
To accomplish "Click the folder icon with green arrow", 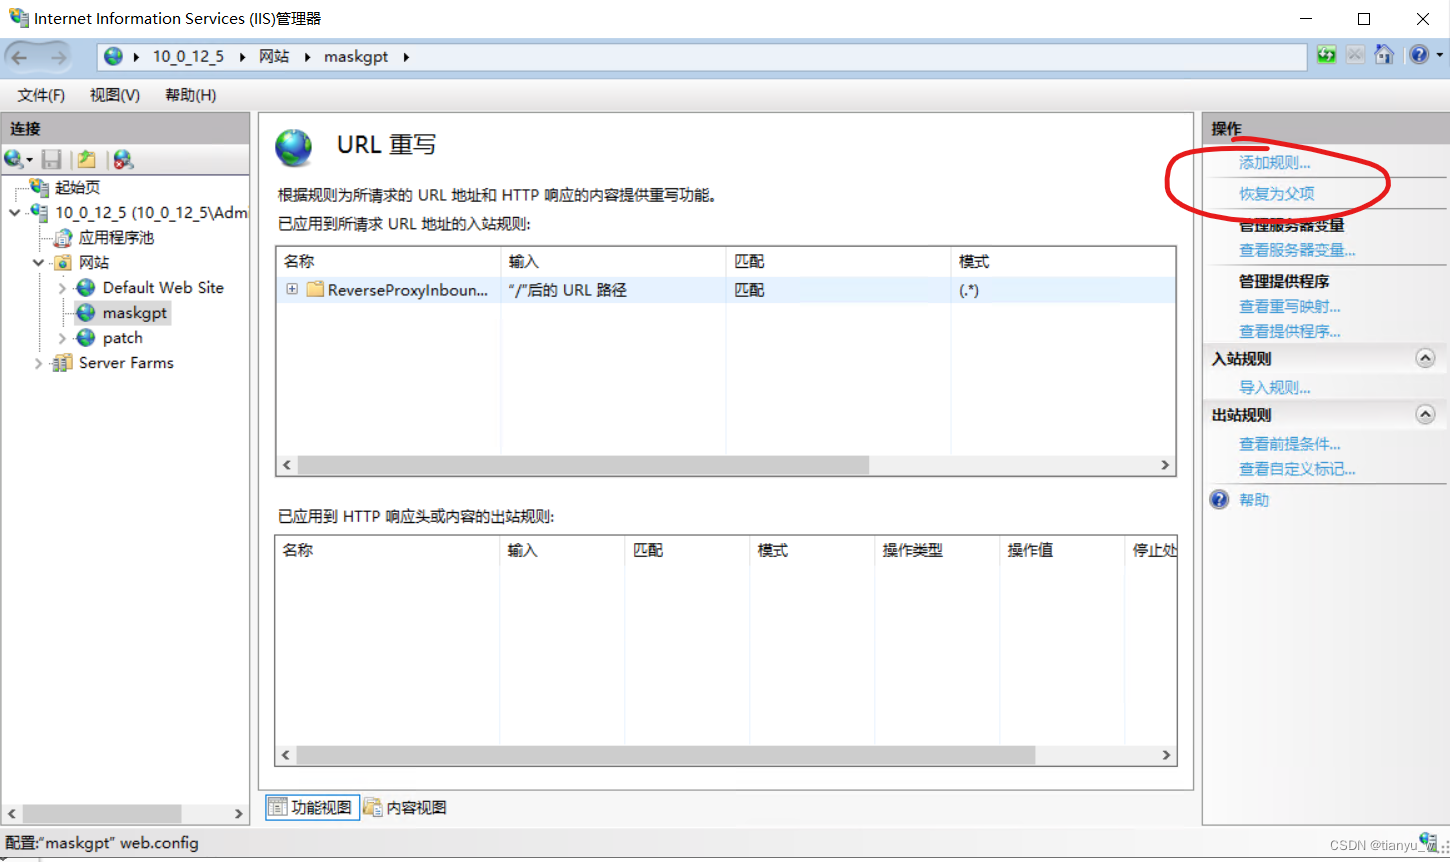I will tap(86, 159).
